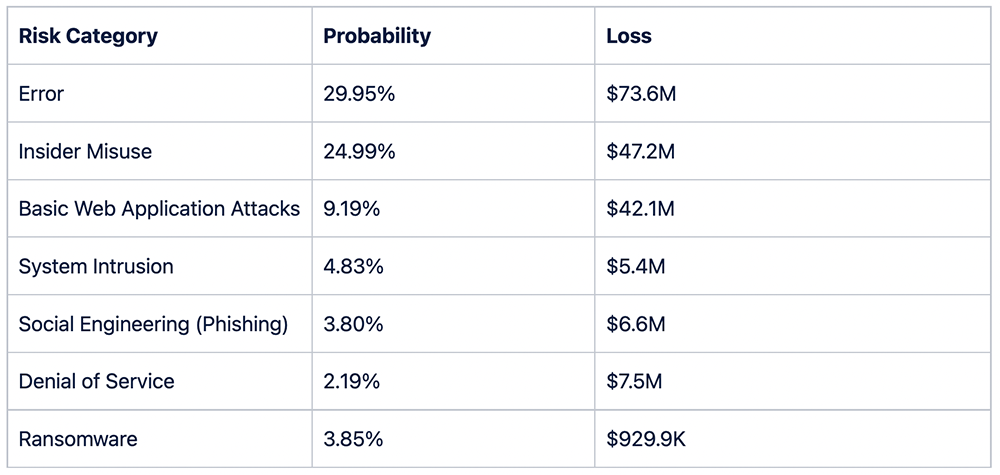Click the Loss column header
Image resolution: width=1000 pixels, height=475 pixels.
tap(629, 36)
